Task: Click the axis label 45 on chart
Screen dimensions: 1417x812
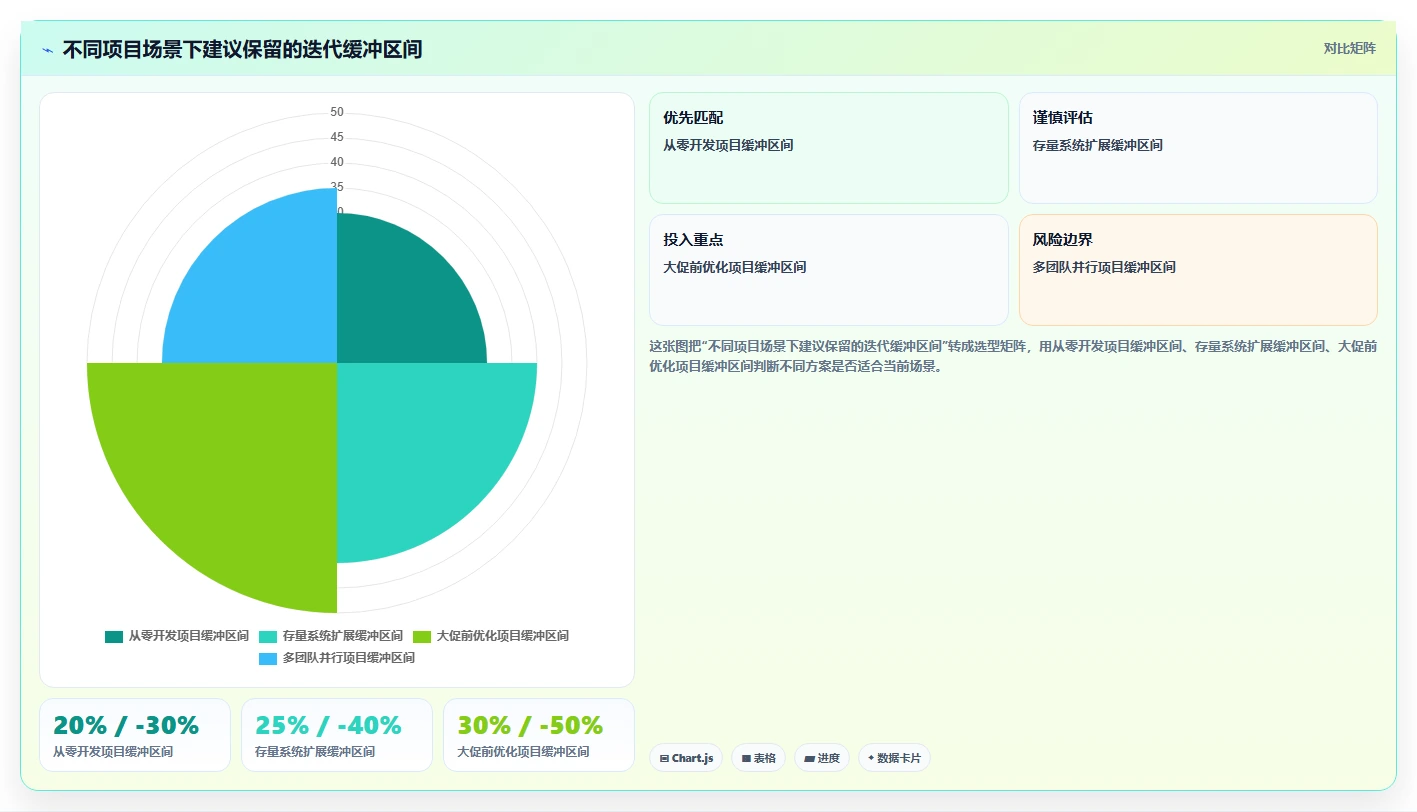Action: tap(337, 137)
